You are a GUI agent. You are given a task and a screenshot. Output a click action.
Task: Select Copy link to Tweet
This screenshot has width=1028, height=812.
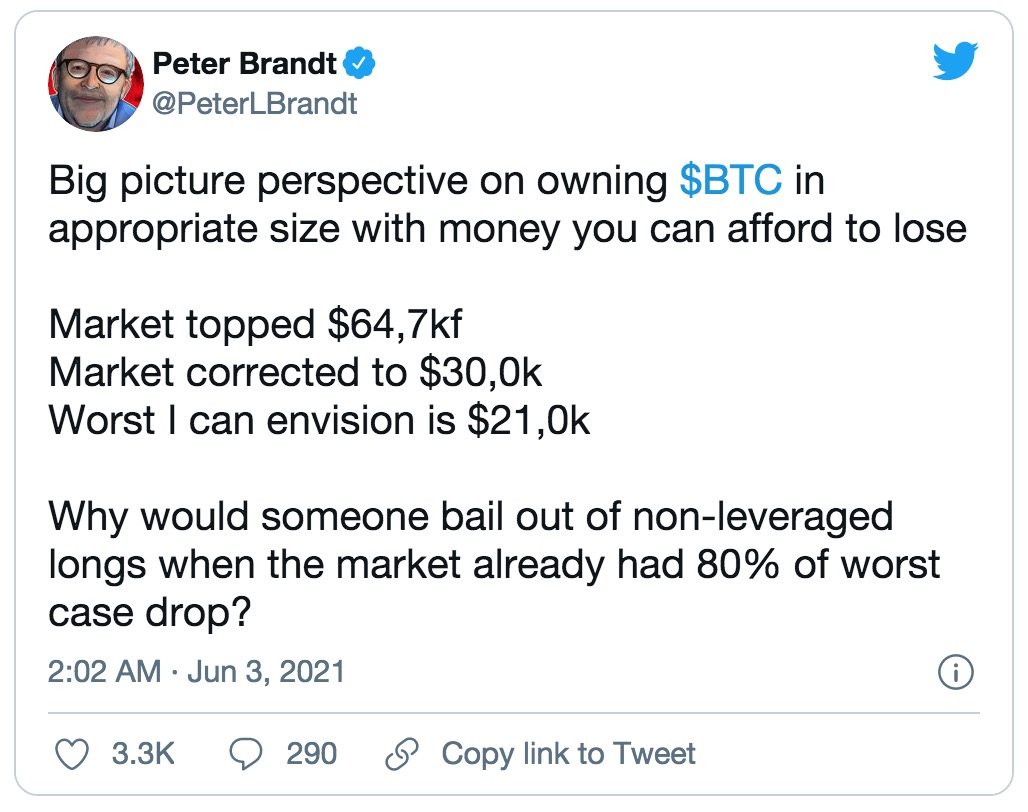pyautogui.click(x=568, y=754)
